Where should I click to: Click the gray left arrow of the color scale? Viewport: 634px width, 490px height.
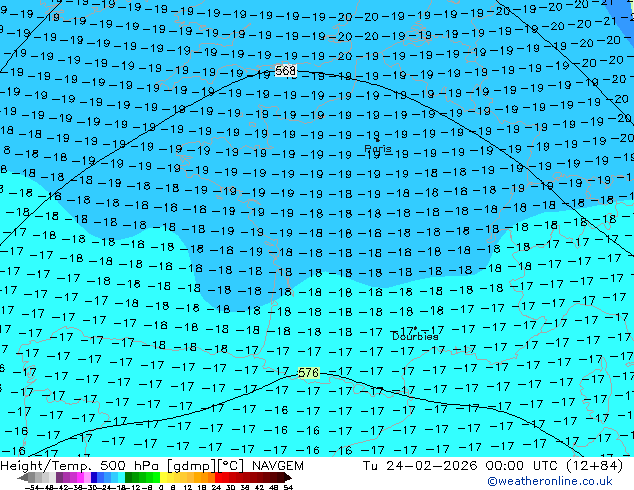click(x=23, y=477)
